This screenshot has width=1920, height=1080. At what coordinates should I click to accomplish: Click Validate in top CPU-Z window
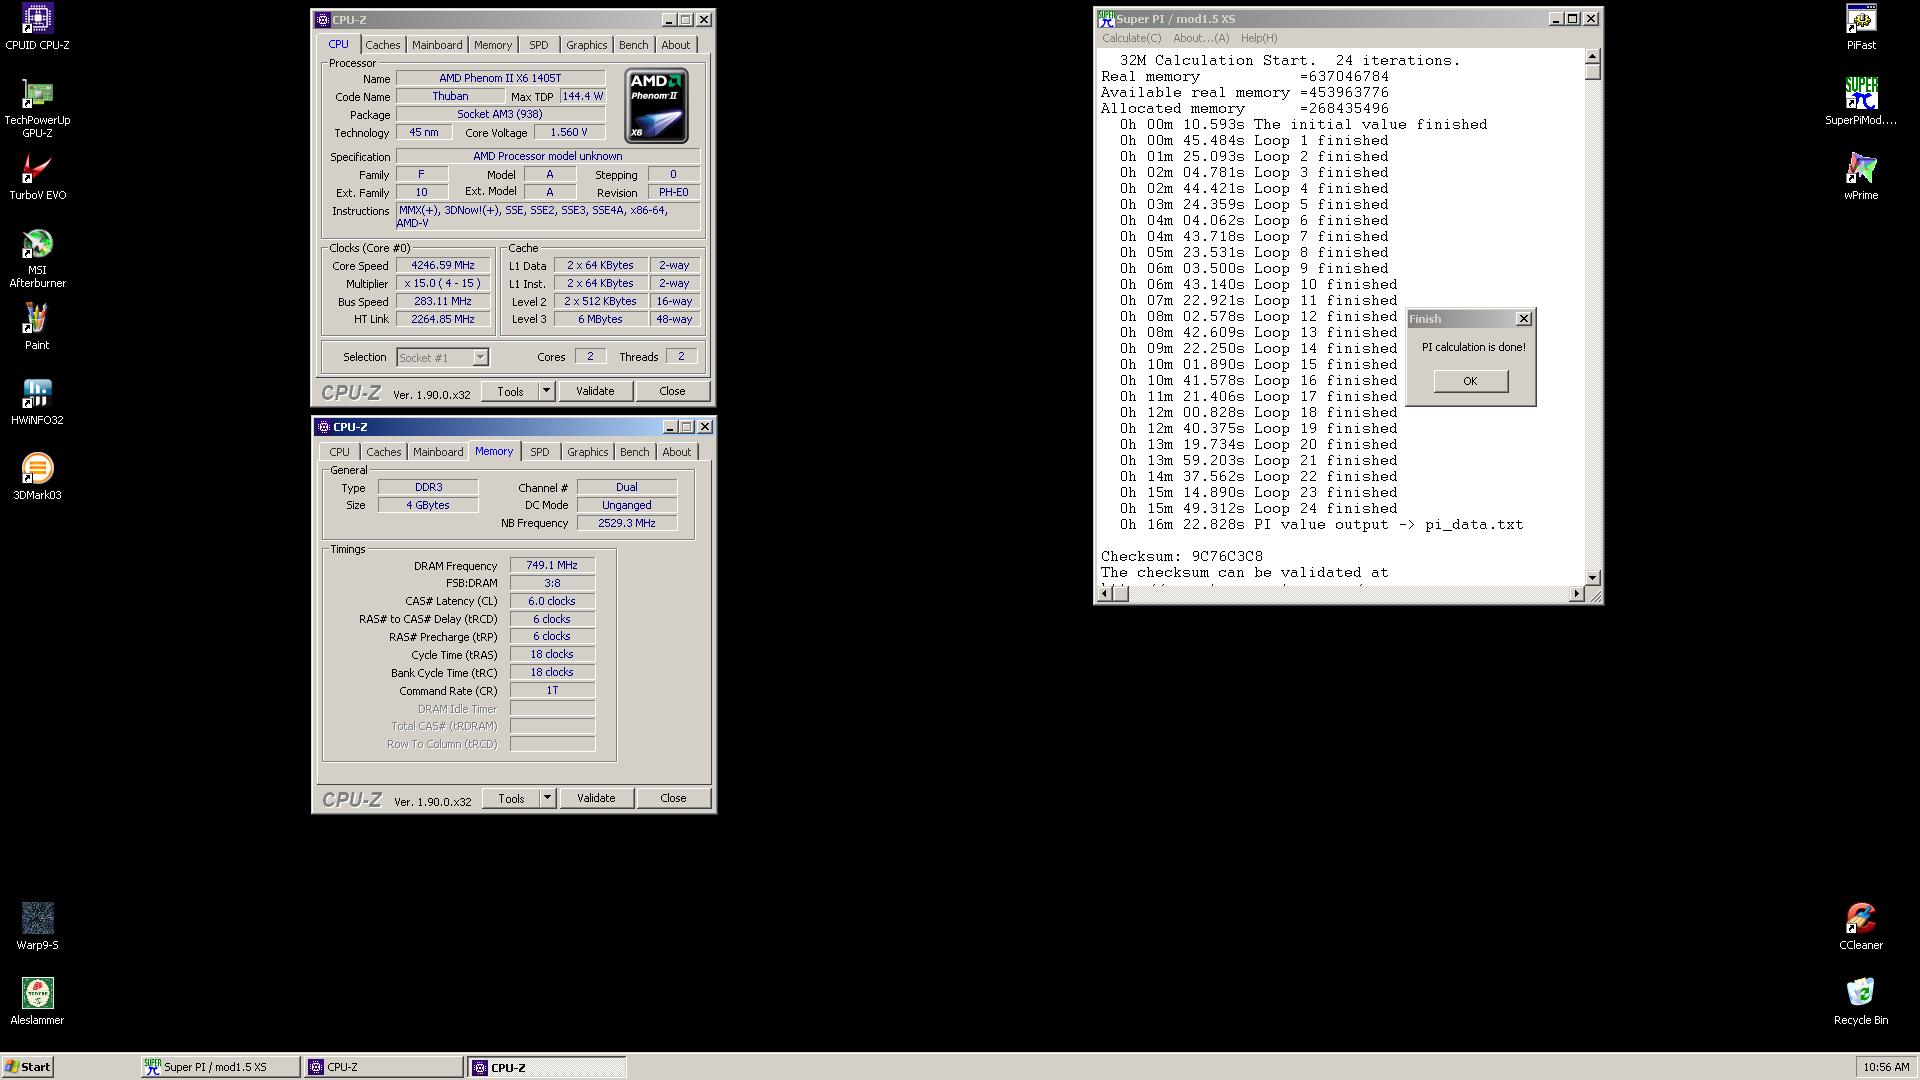click(x=595, y=391)
